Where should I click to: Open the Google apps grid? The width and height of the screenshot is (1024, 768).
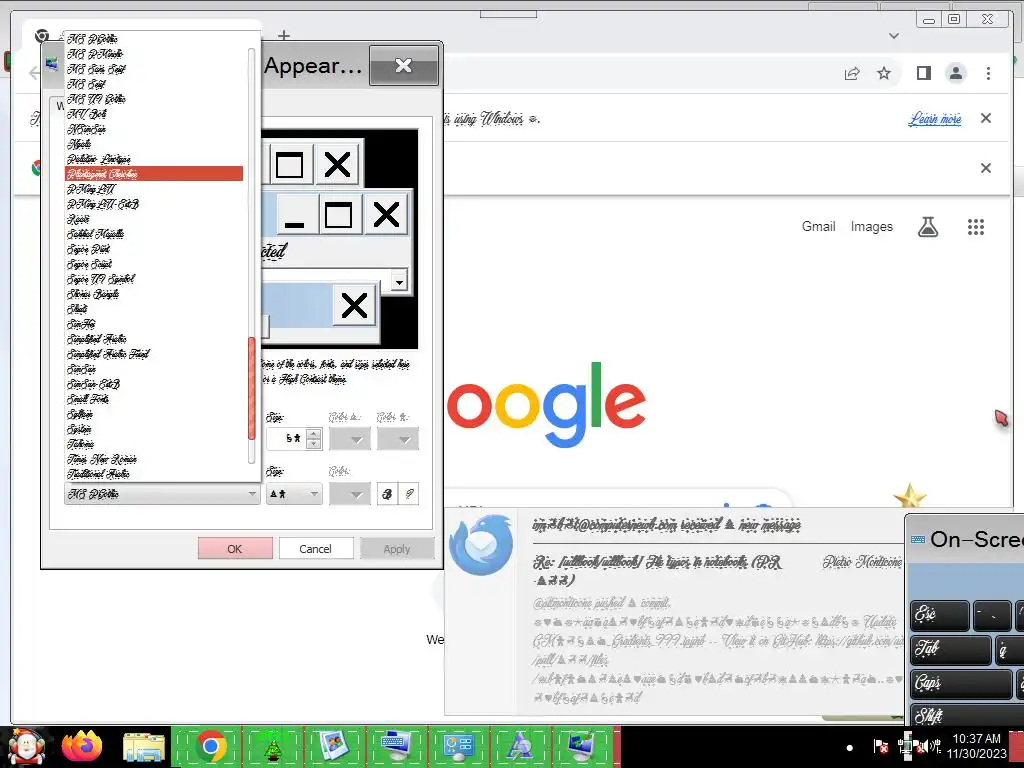tap(976, 227)
